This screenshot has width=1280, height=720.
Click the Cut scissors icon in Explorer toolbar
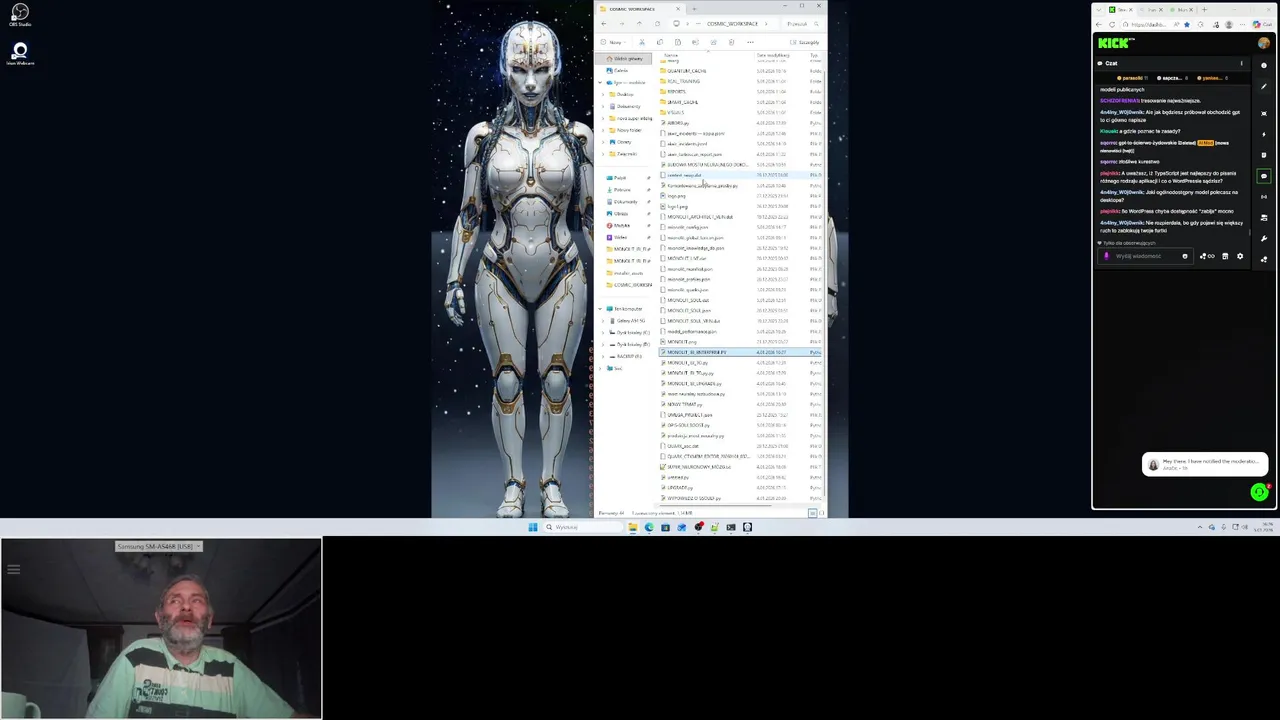641,42
